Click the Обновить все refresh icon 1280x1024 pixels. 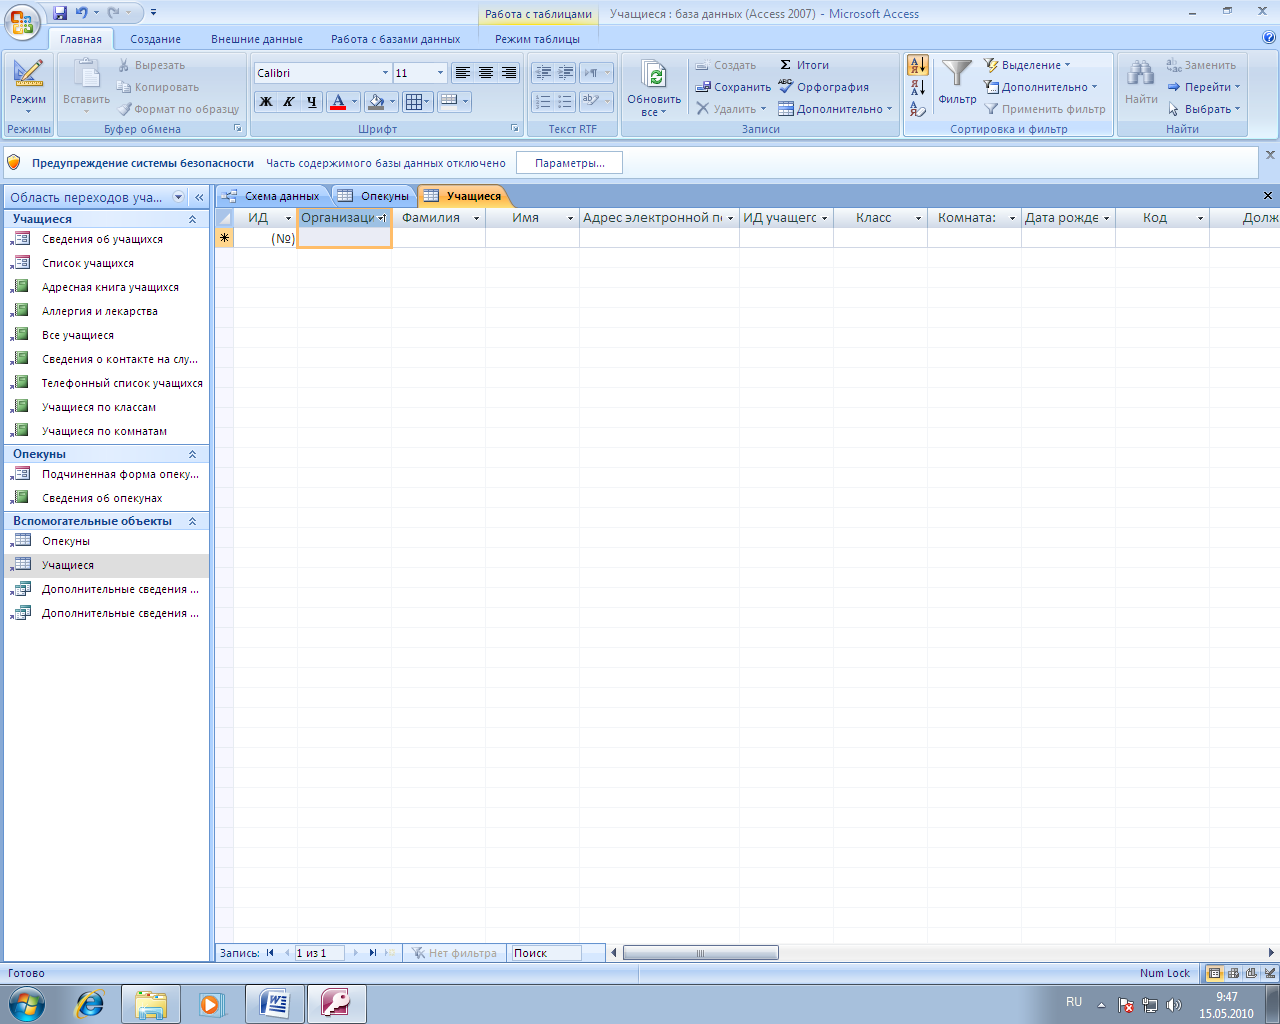pyautogui.click(x=654, y=76)
